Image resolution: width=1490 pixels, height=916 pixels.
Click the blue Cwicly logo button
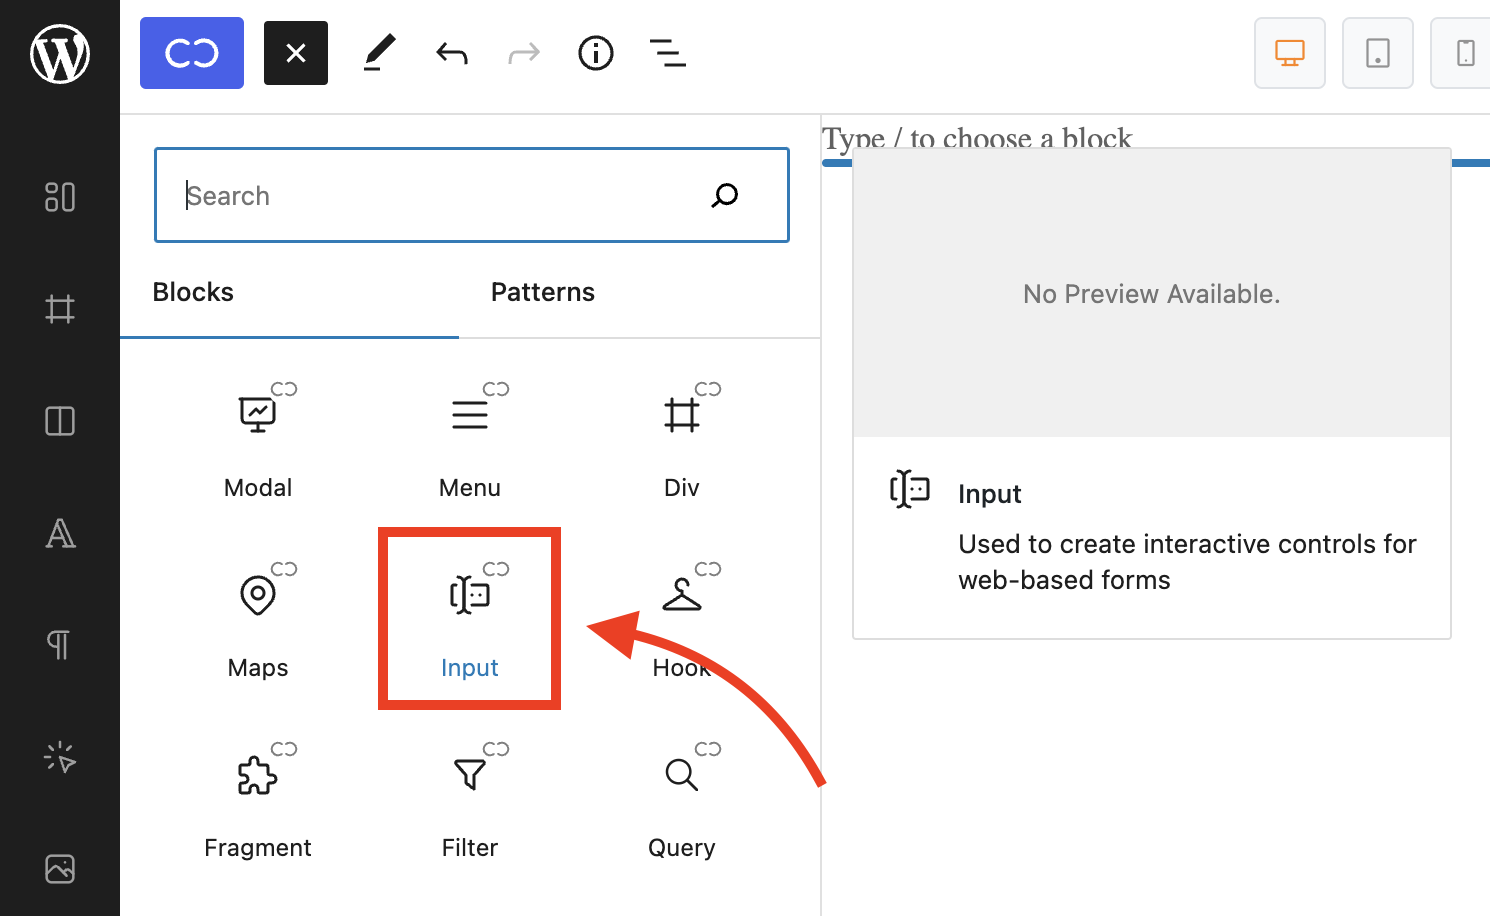click(x=192, y=53)
